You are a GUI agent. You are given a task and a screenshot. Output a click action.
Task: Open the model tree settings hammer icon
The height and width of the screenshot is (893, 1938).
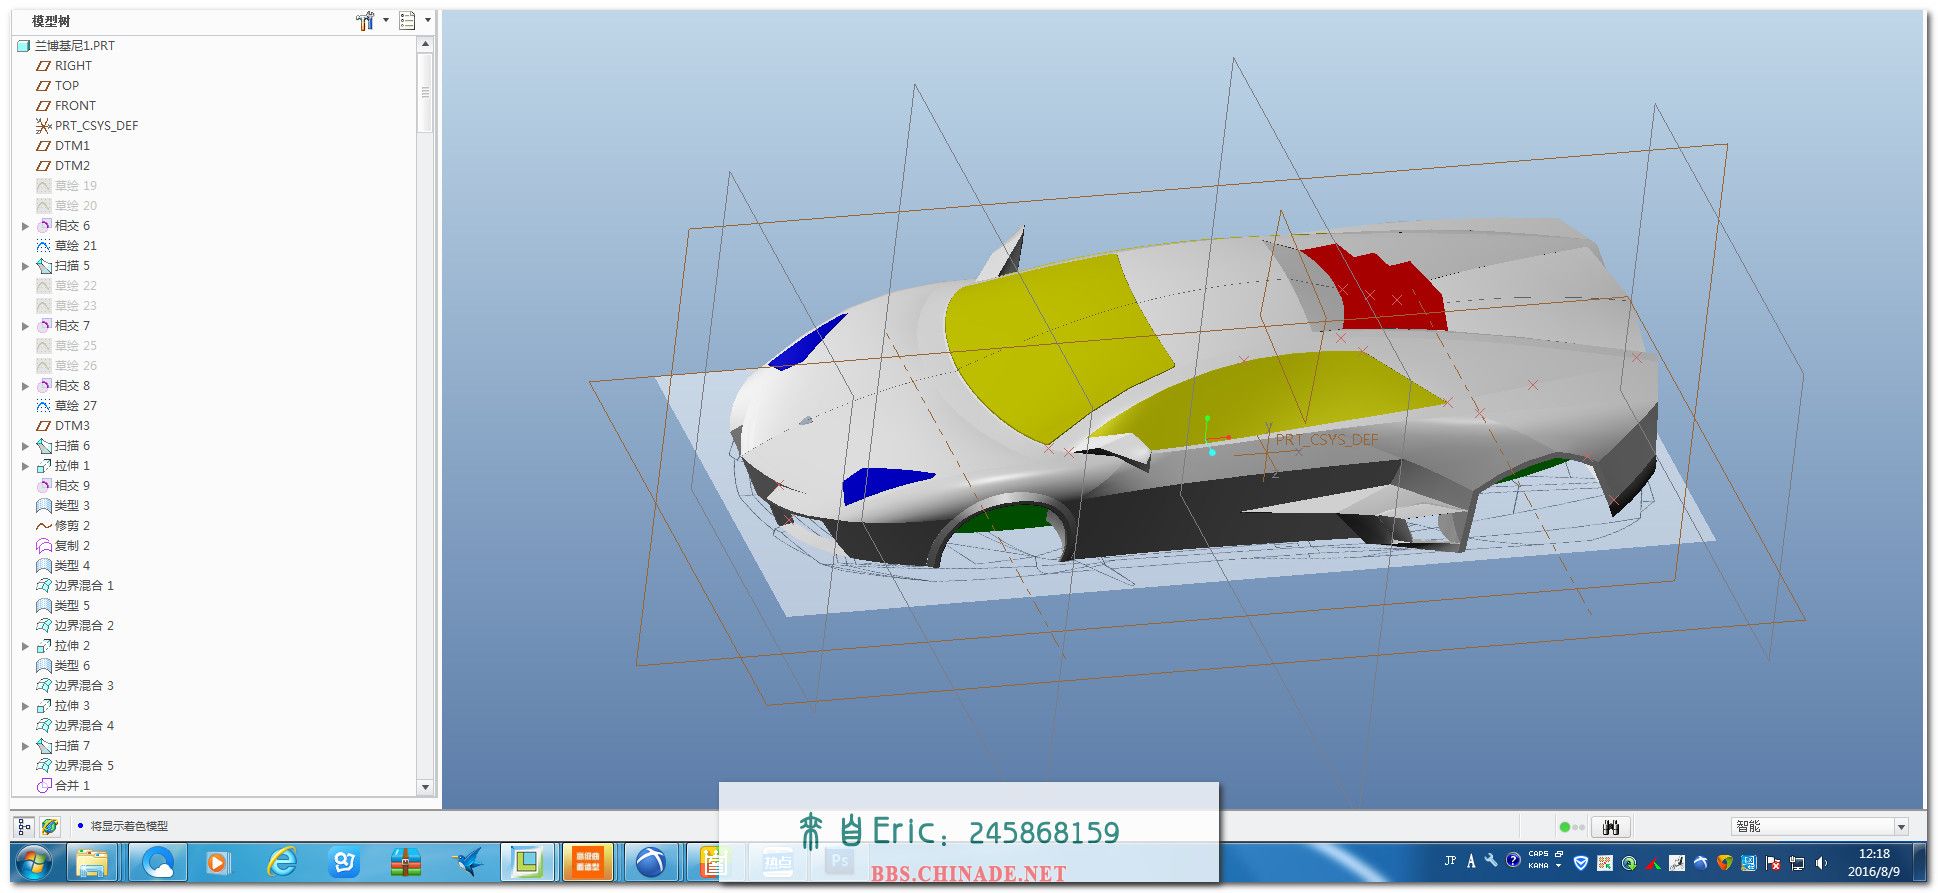366,21
